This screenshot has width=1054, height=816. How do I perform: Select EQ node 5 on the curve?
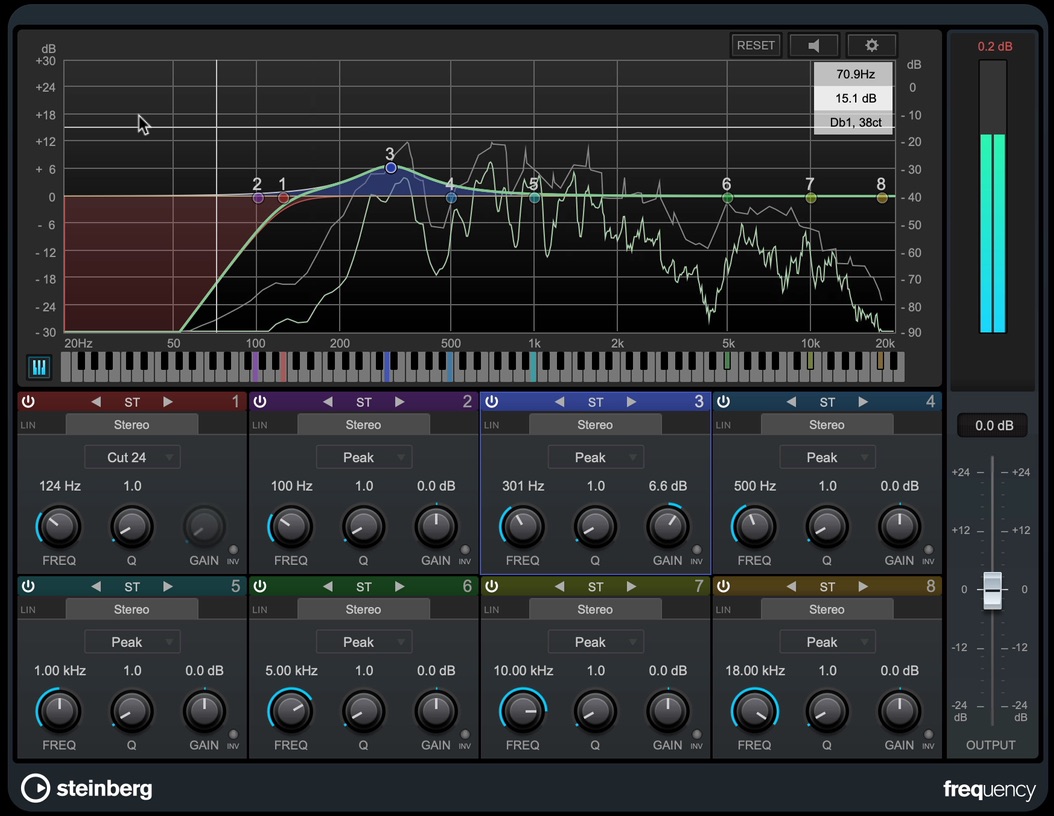click(534, 198)
